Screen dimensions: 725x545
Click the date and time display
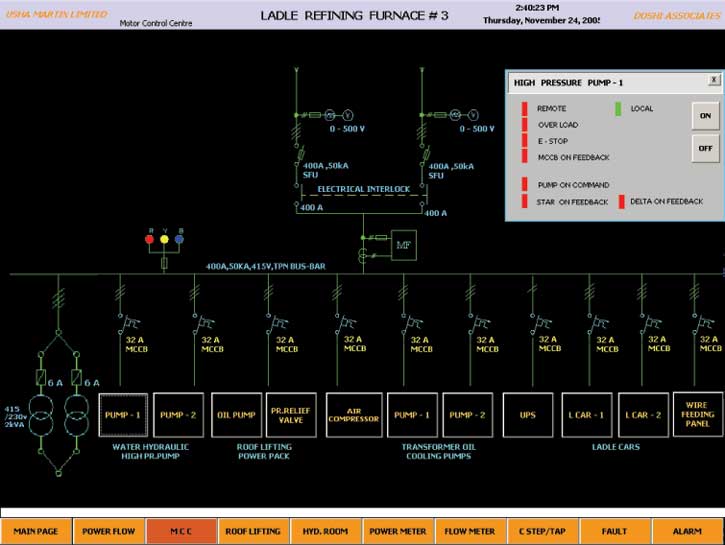541,14
